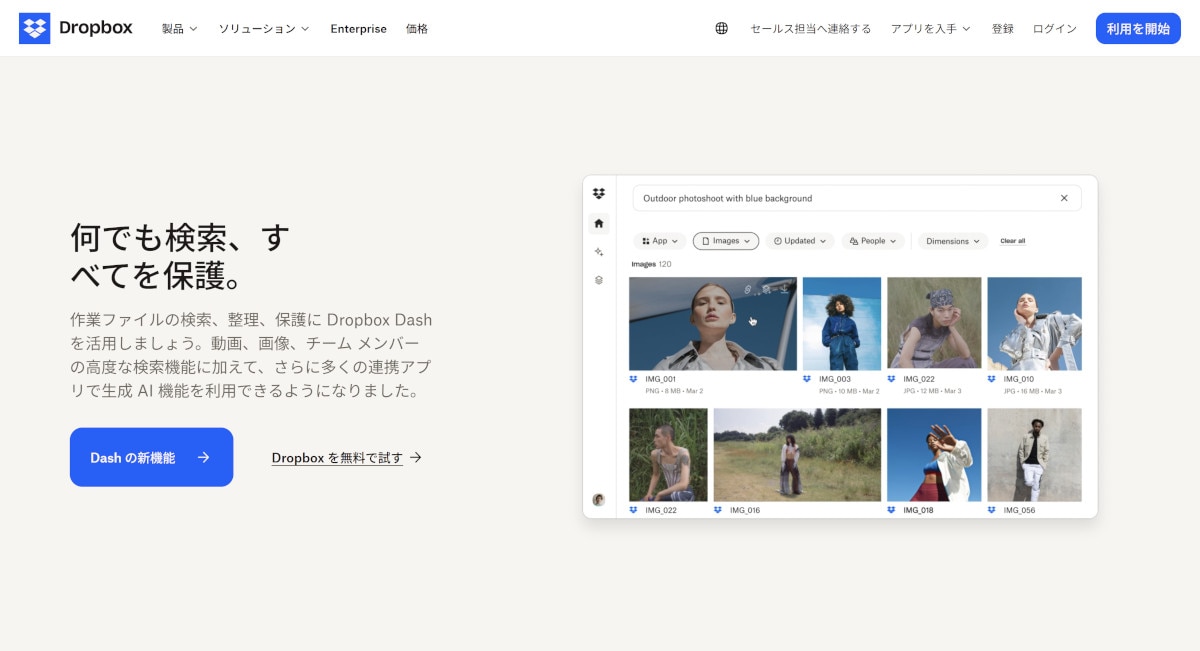Go to the 価格 pricing page
The image size is (1200, 651).
(x=417, y=29)
